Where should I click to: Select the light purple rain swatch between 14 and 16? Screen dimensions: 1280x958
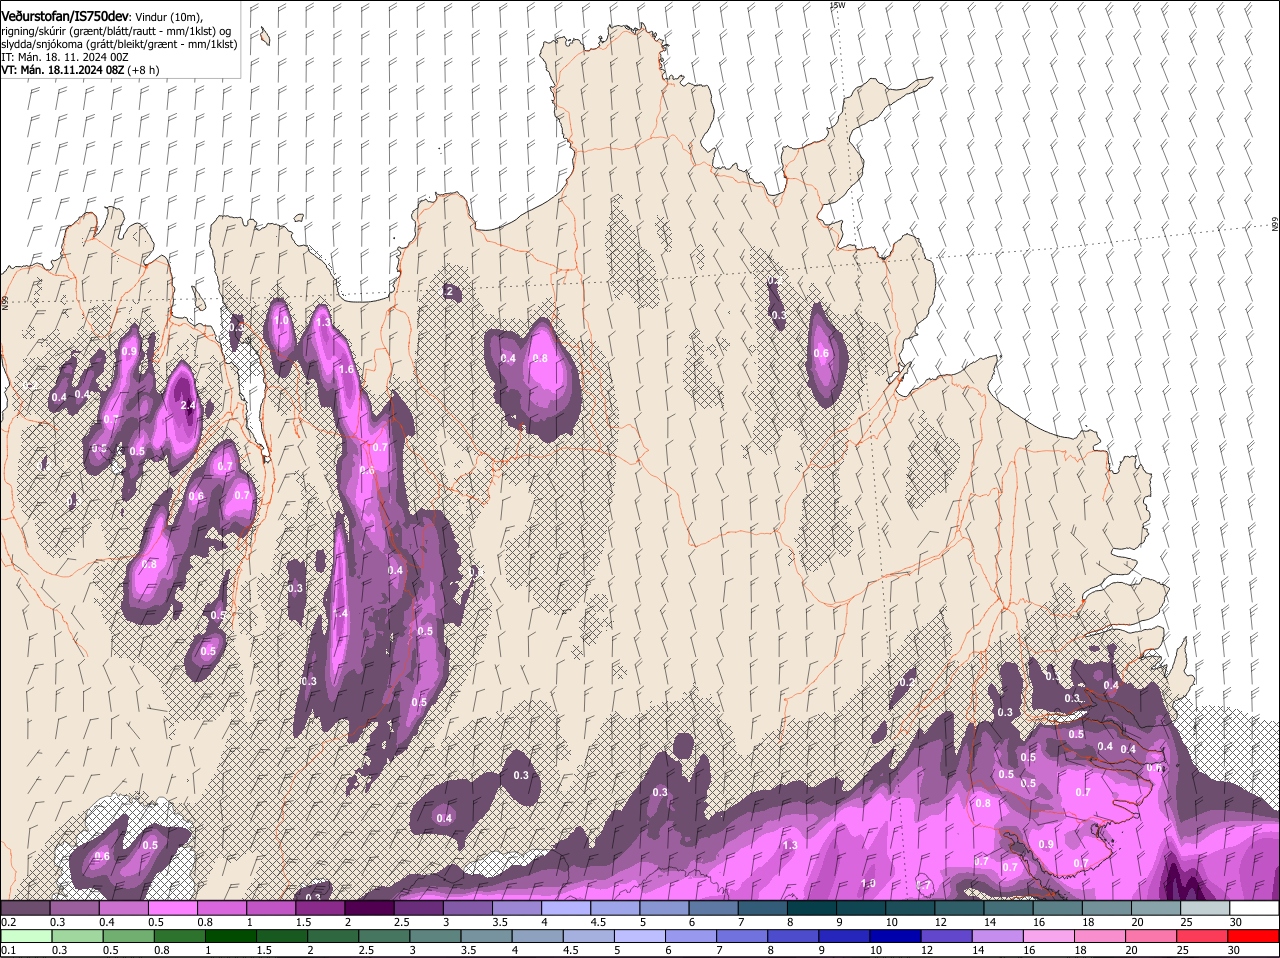[997, 936]
